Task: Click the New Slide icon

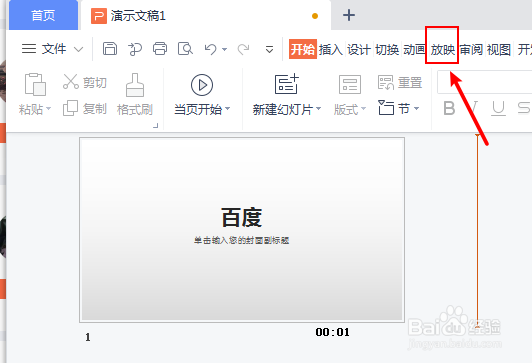Action: pyautogui.click(x=287, y=84)
